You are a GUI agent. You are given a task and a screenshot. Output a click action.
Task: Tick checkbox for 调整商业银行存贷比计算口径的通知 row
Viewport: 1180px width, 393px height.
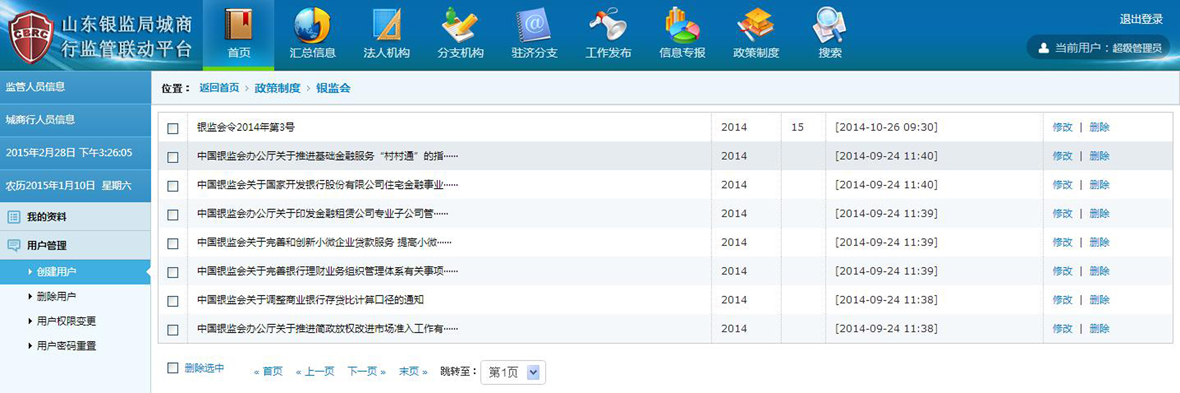173,300
